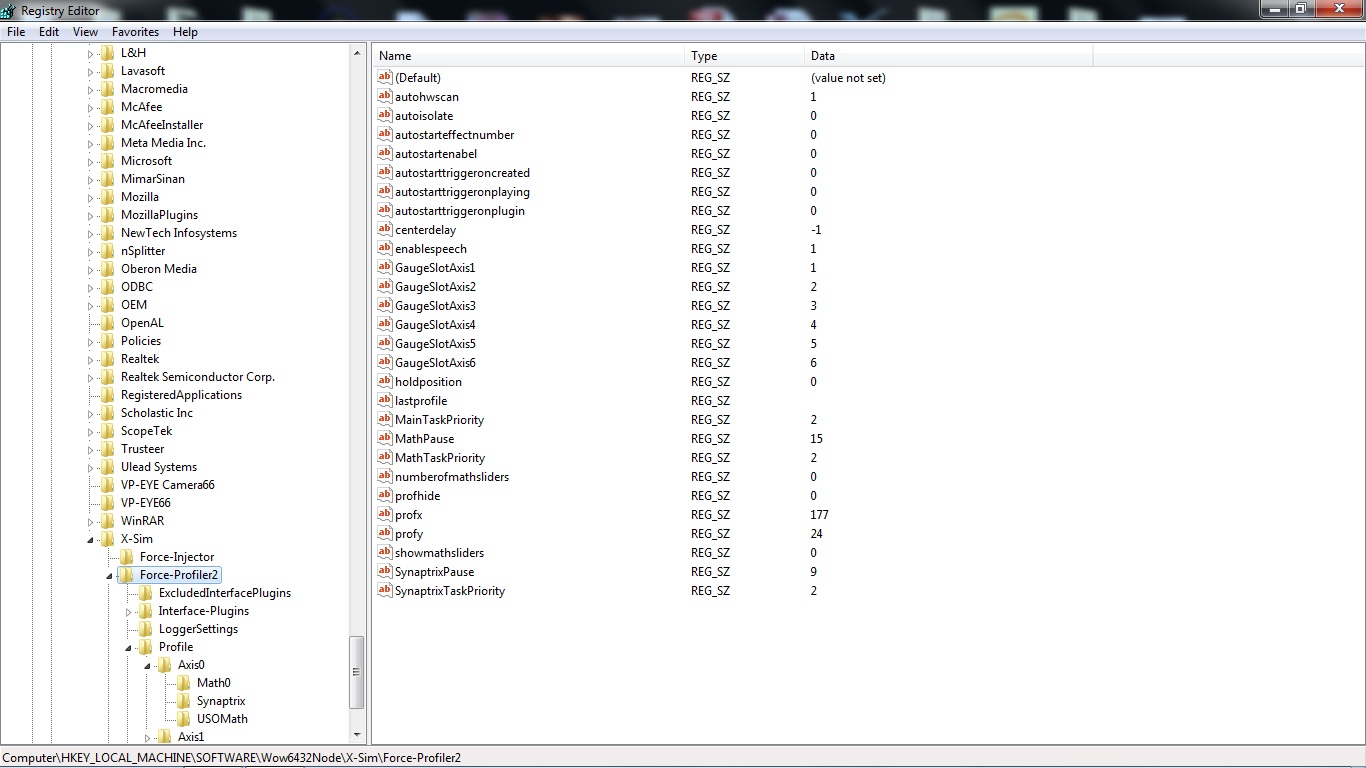The height and width of the screenshot is (768, 1366).
Task: Select the Realtek Semiconductor Corp. key
Action: click(198, 377)
